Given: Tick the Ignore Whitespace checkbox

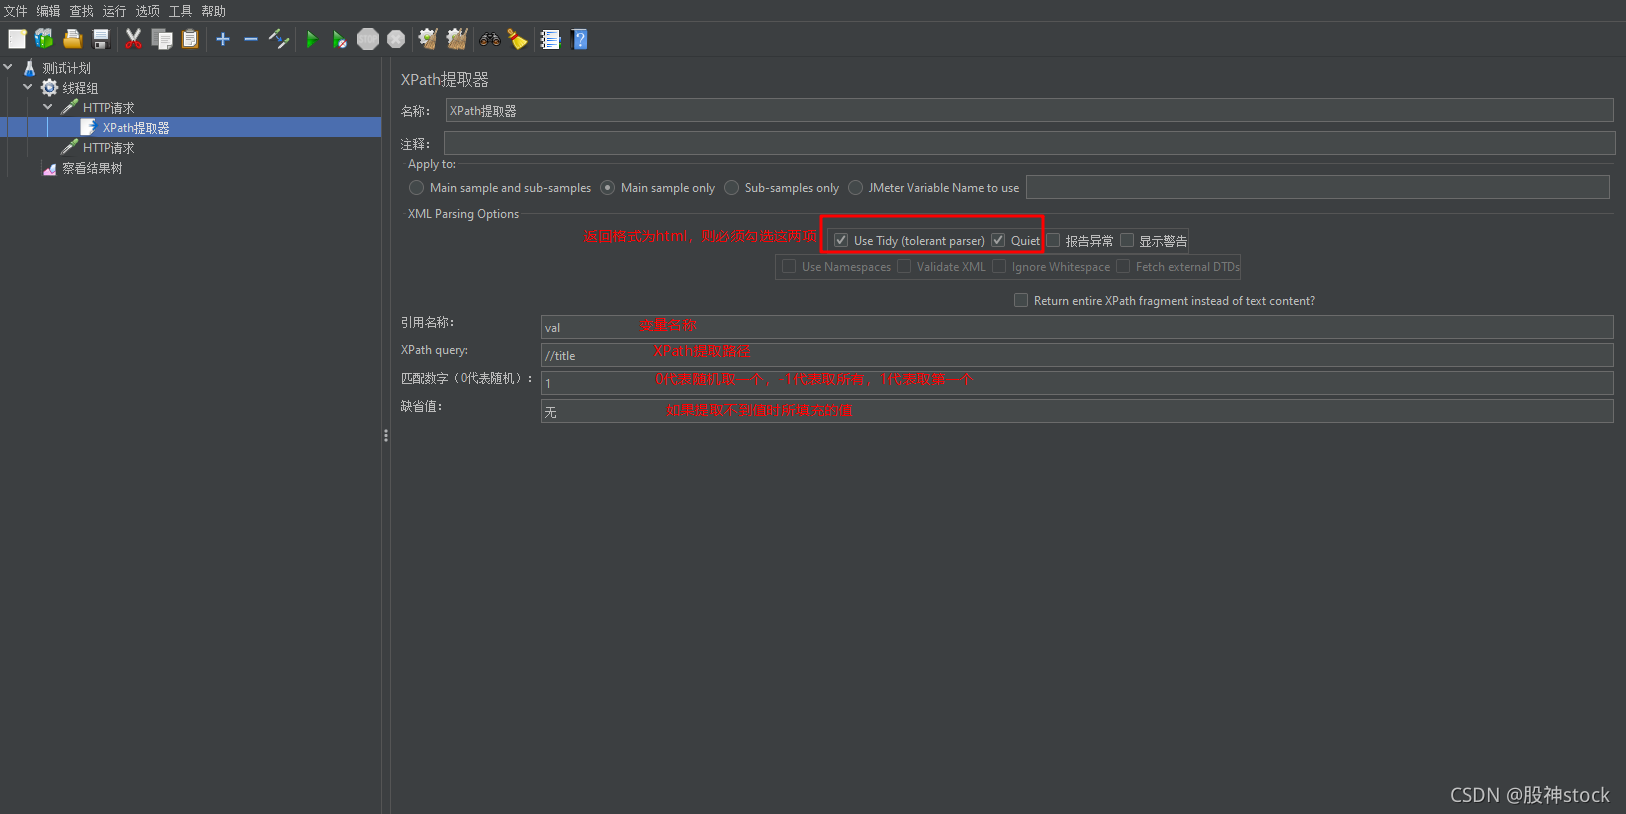Looking at the screenshot, I should [999, 266].
